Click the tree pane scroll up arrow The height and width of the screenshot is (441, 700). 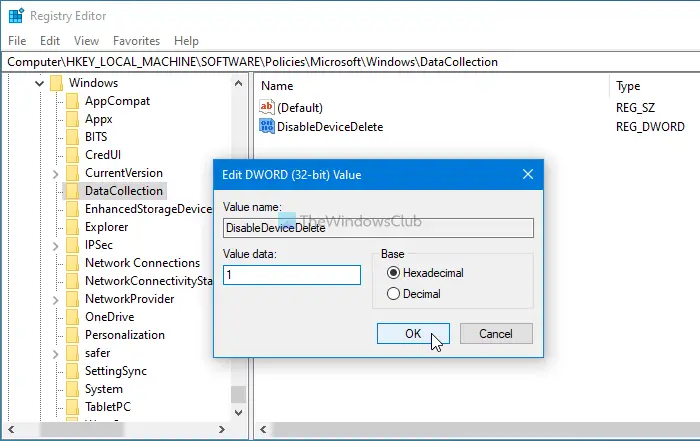click(238, 83)
